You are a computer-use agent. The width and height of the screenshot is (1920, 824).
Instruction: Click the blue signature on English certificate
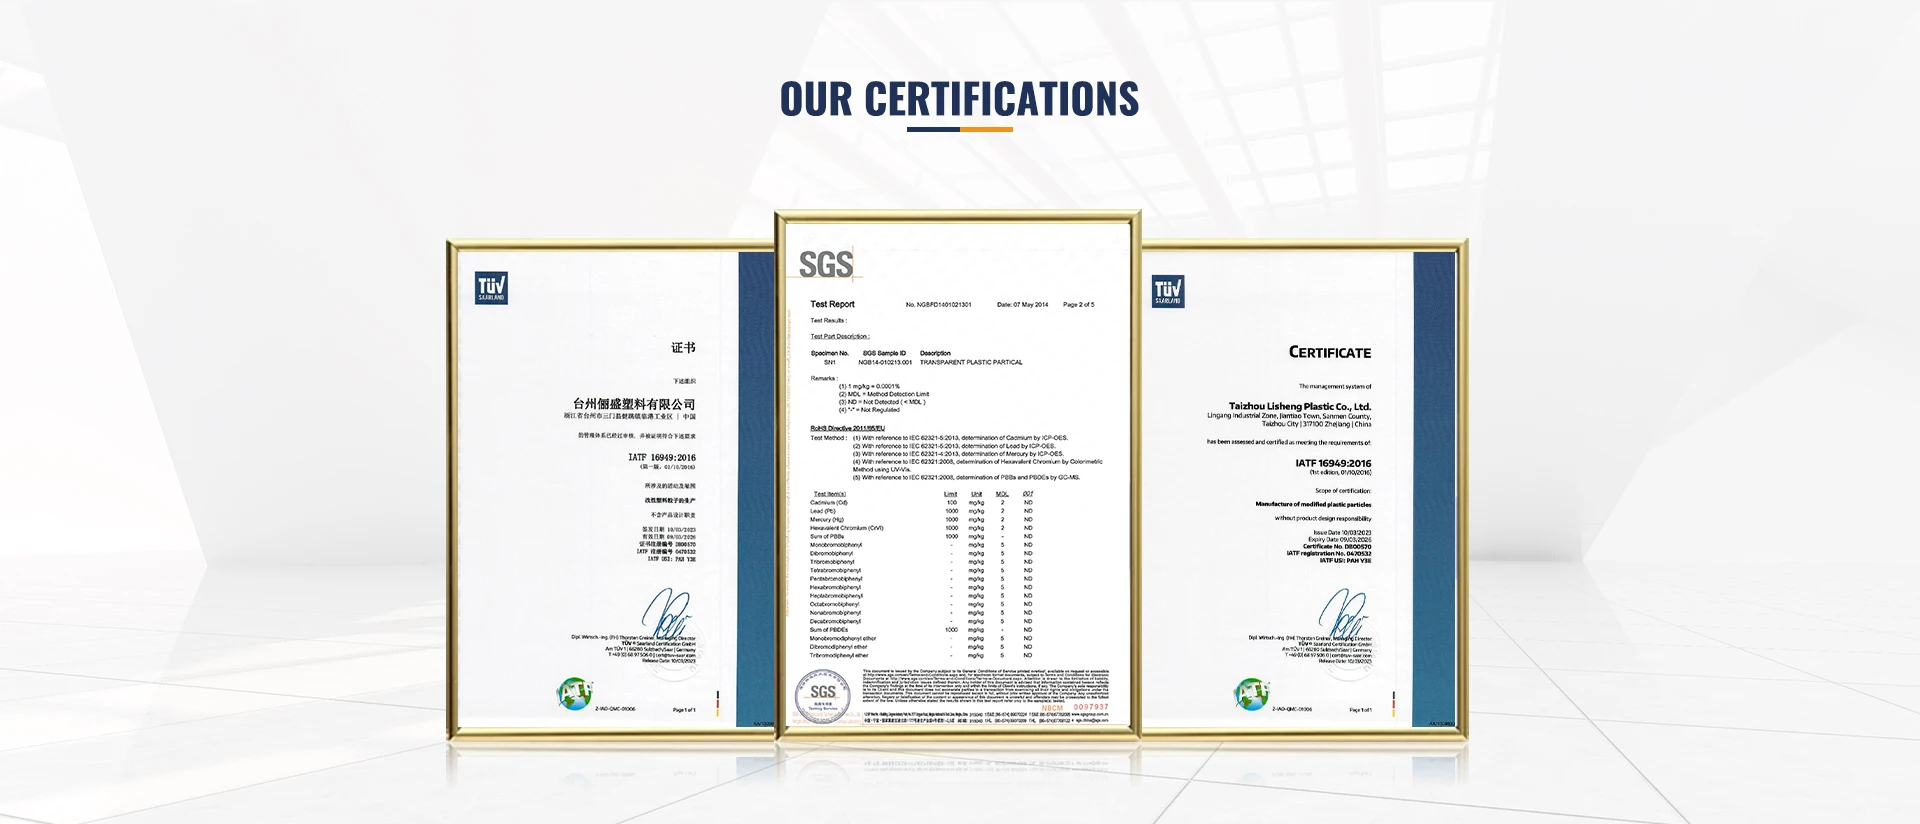(x=1343, y=613)
